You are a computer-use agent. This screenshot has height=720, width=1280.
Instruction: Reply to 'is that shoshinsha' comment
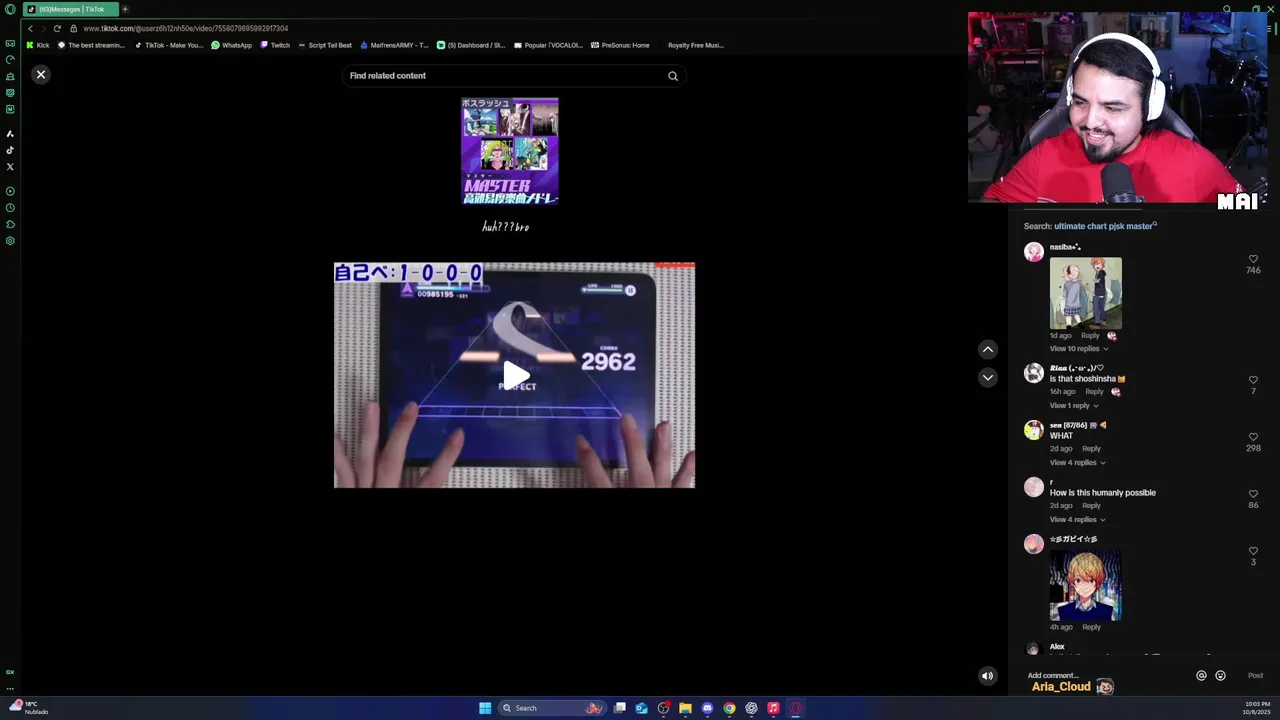(x=1094, y=392)
